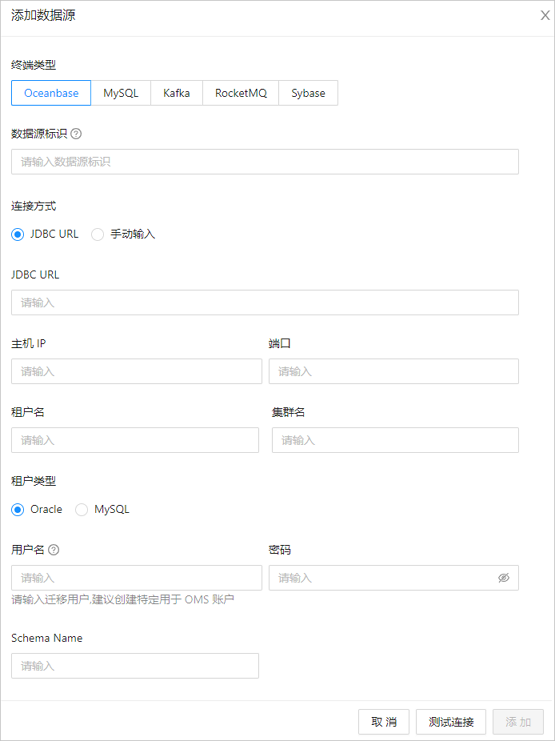Click the 连接方式 label
The width and height of the screenshot is (555, 741).
34,206
